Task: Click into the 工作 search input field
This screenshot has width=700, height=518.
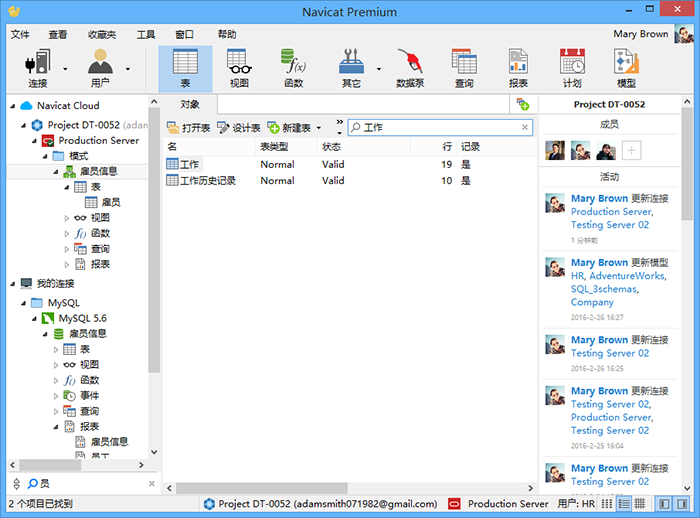Action: click(x=440, y=128)
